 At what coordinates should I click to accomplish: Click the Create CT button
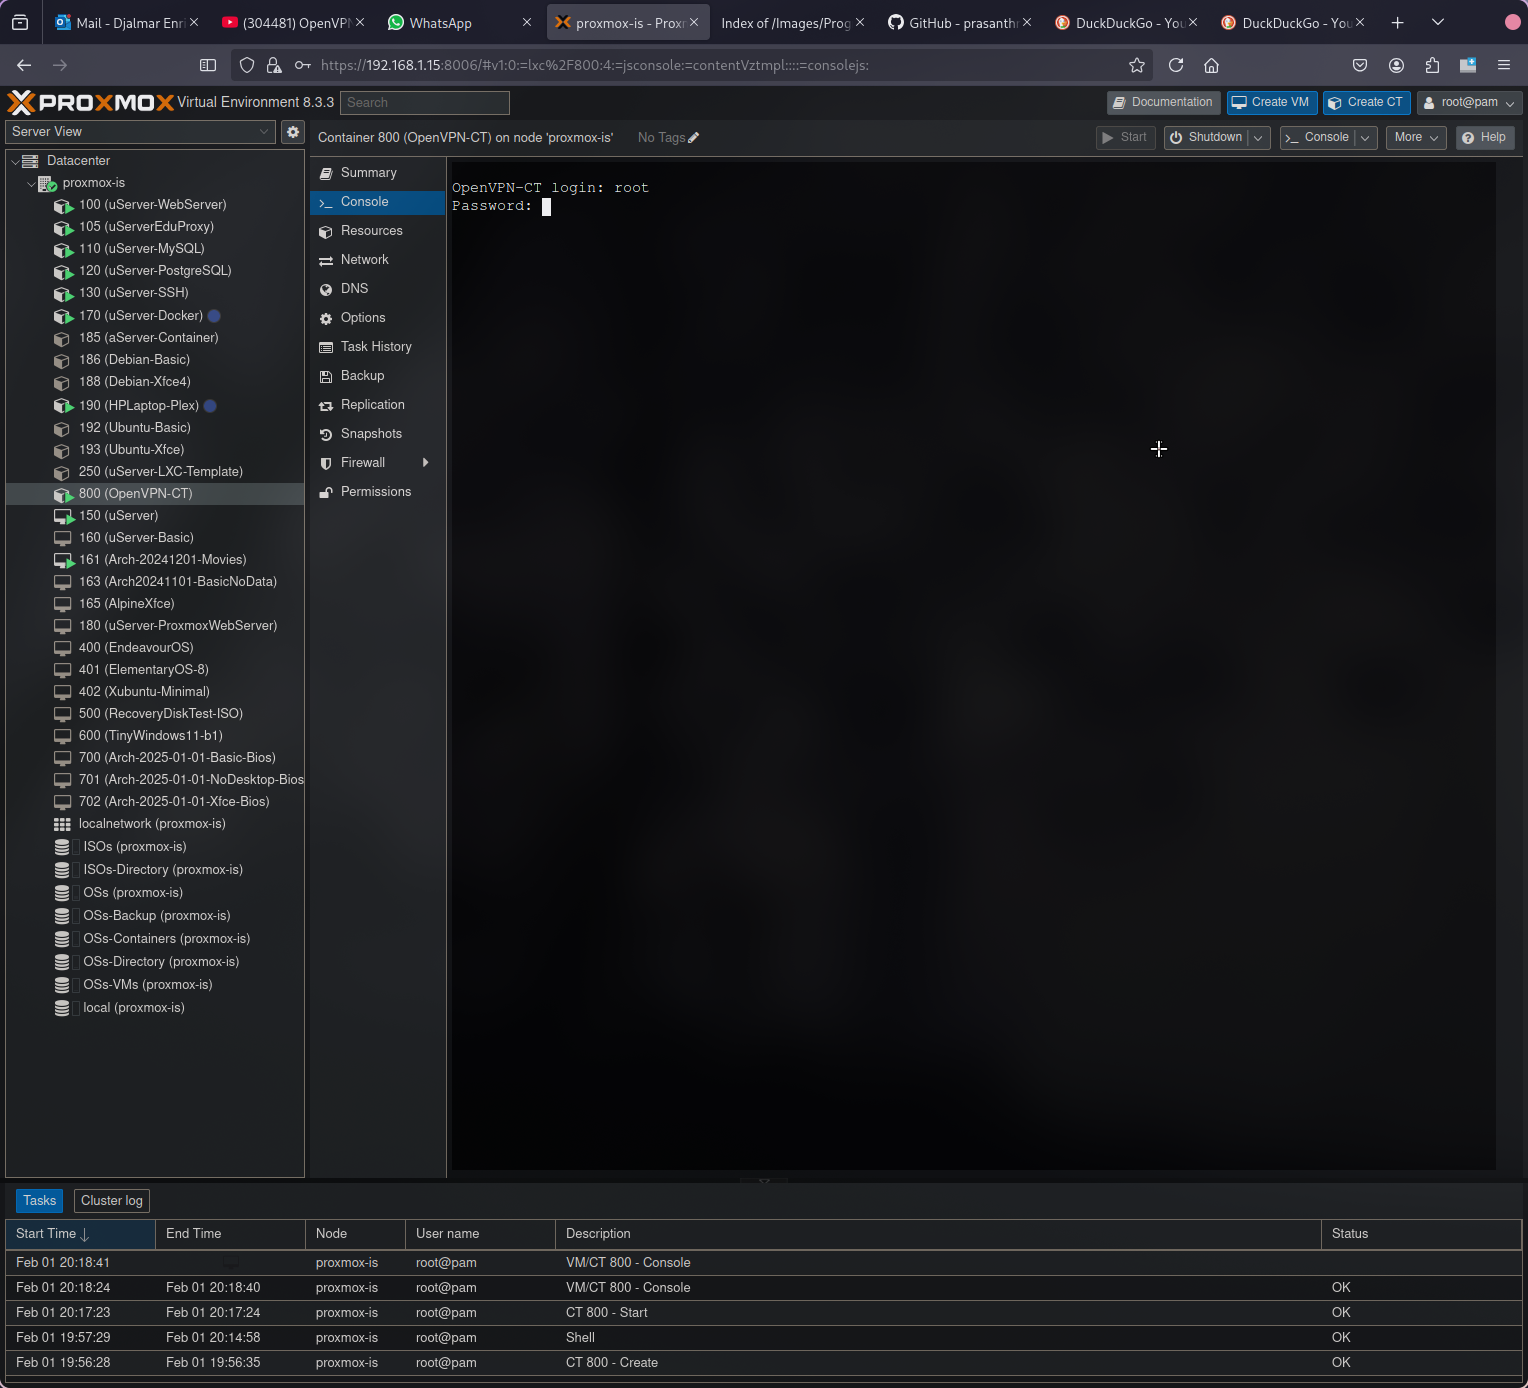tap(1366, 103)
